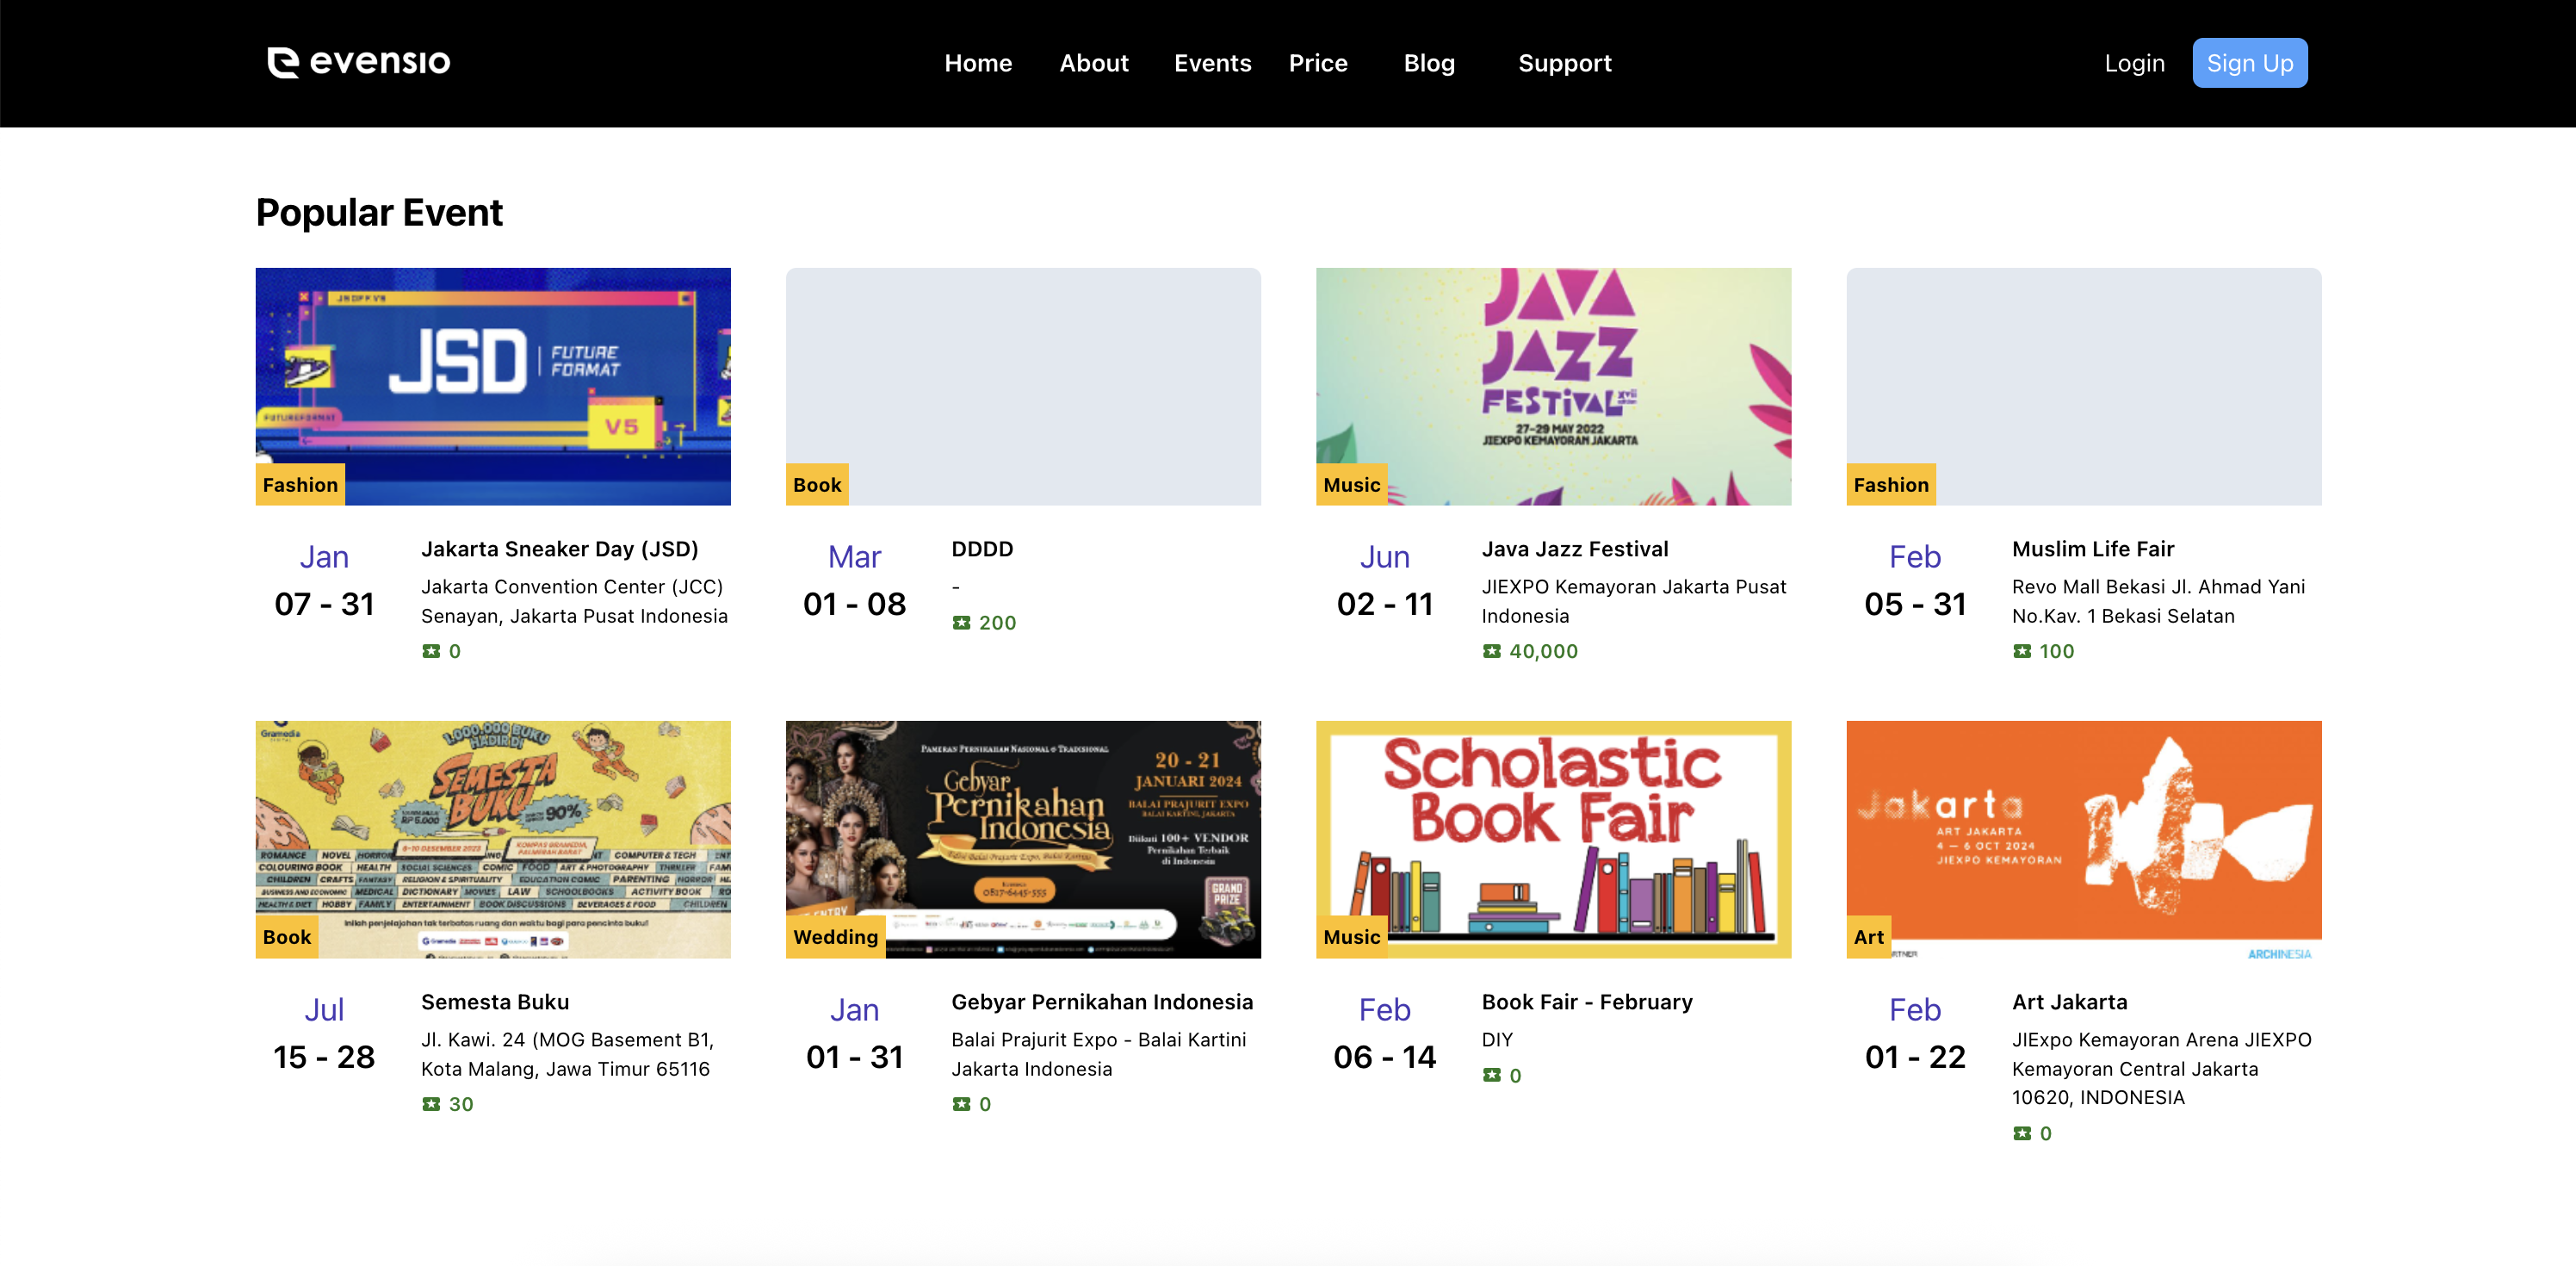Click the Login link
2576x1266 pixels.
(2134, 63)
